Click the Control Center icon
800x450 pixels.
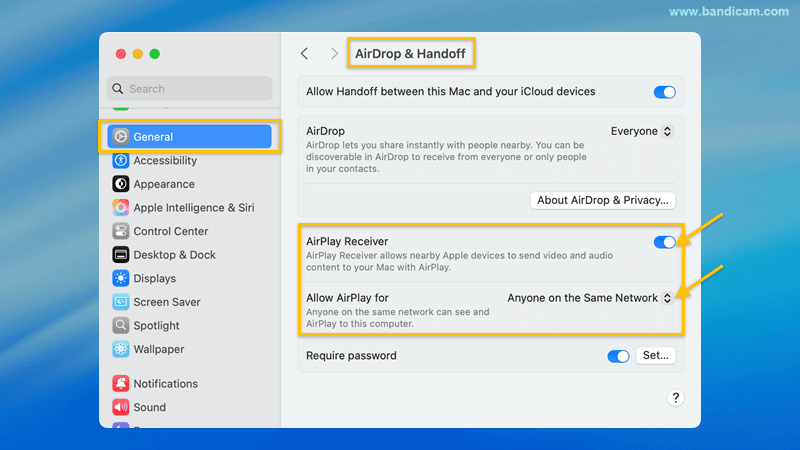pyautogui.click(x=121, y=231)
